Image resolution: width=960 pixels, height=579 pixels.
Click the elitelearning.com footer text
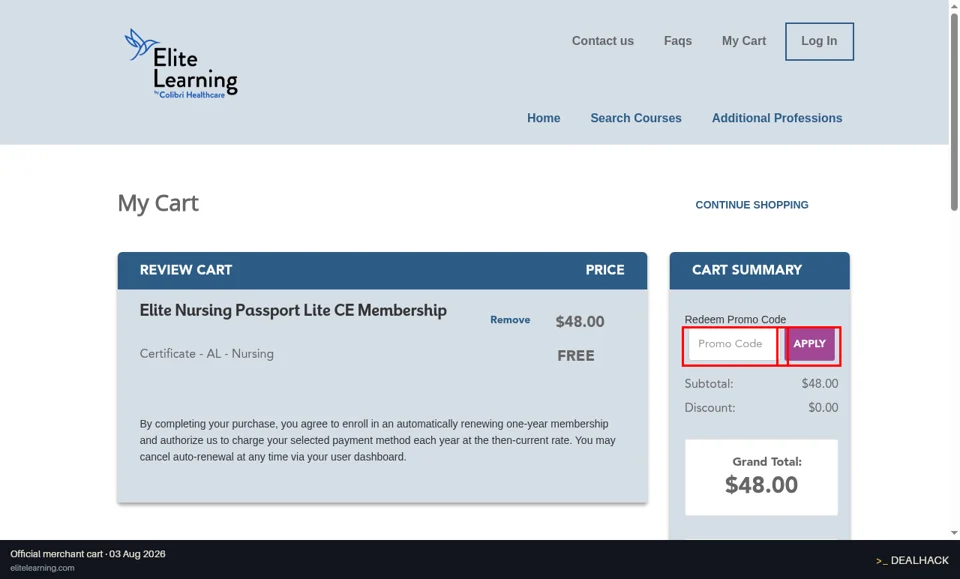(42, 568)
